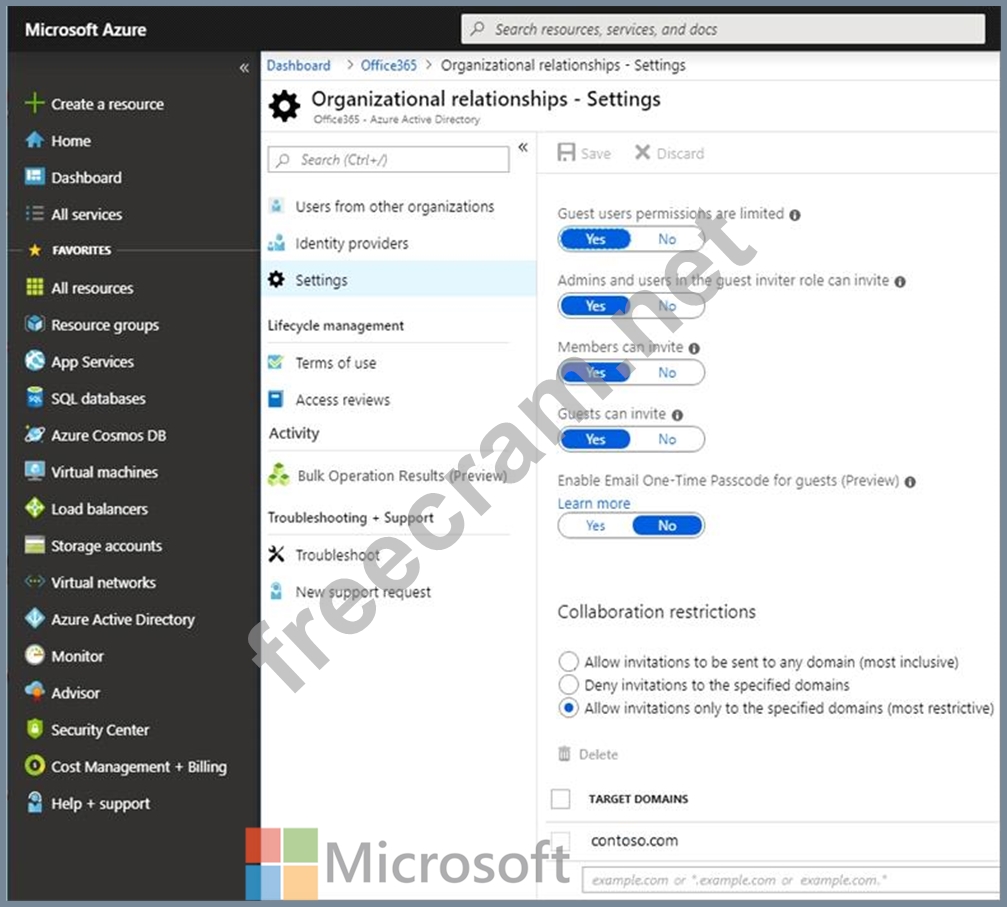Open the Virtual machines sidebar icon

pyautogui.click(x=35, y=472)
